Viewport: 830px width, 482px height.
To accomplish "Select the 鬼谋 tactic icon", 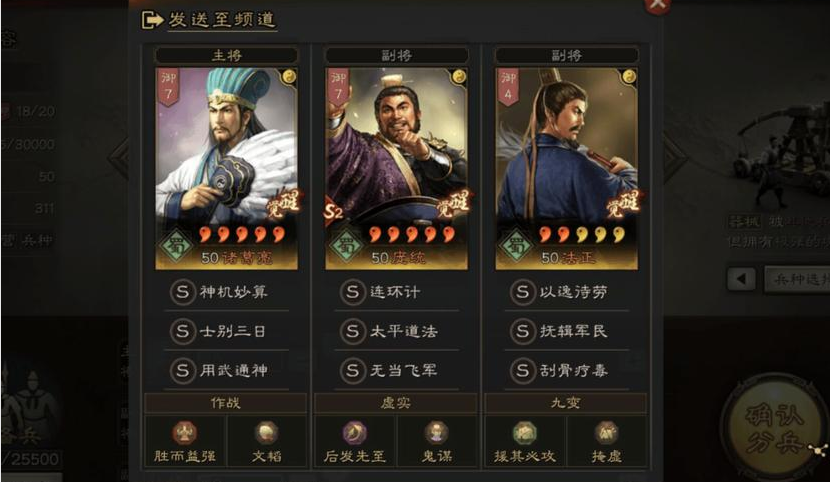I will [437, 432].
